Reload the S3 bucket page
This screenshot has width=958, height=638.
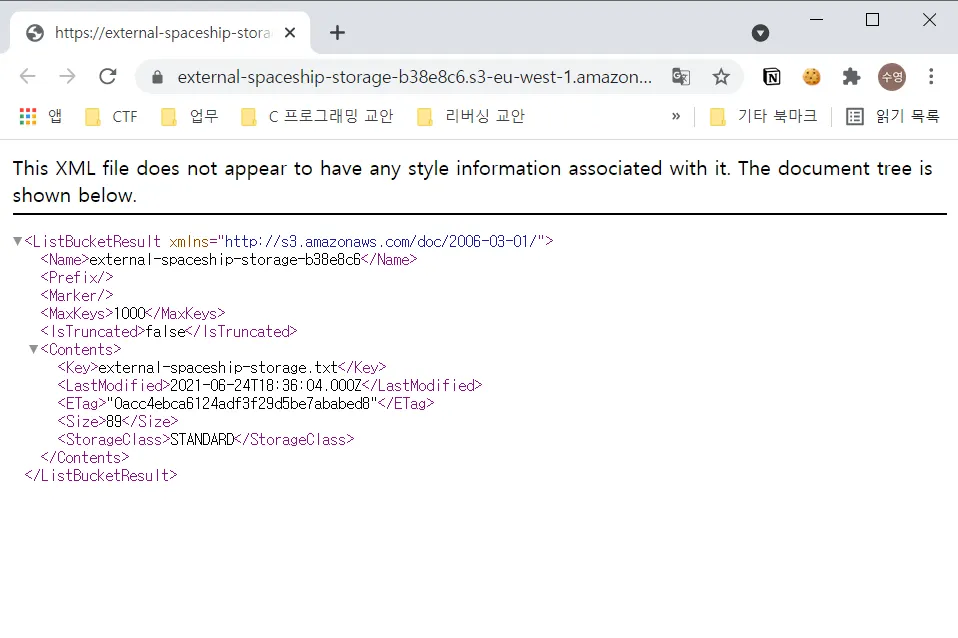tap(108, 76)
